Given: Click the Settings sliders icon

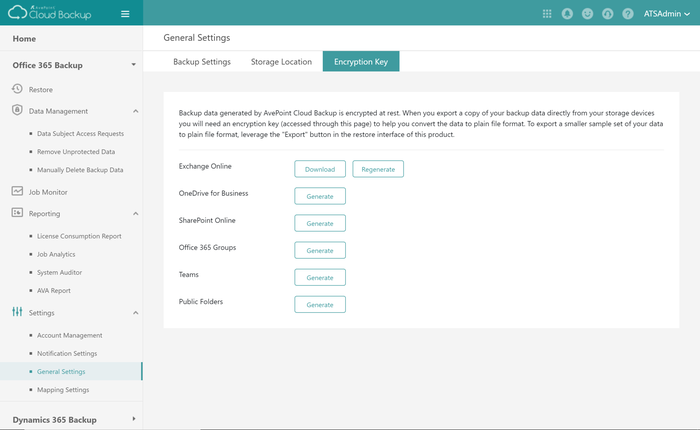Looking at the screenshot, I should tap(17, 312).
